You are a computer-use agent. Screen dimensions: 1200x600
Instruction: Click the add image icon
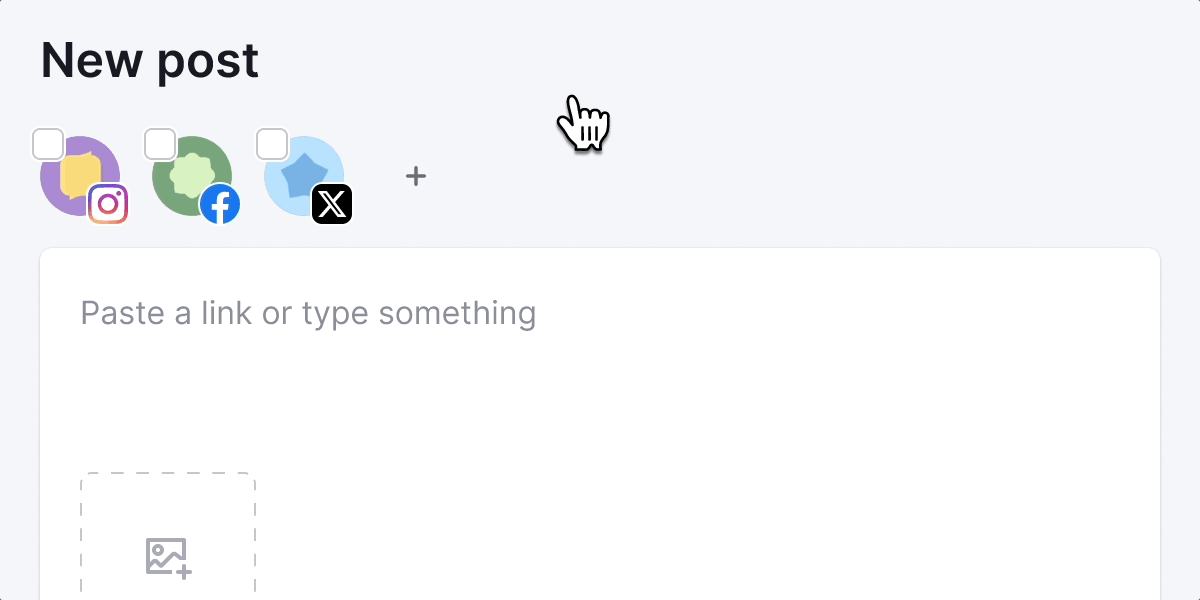[168, 557]
